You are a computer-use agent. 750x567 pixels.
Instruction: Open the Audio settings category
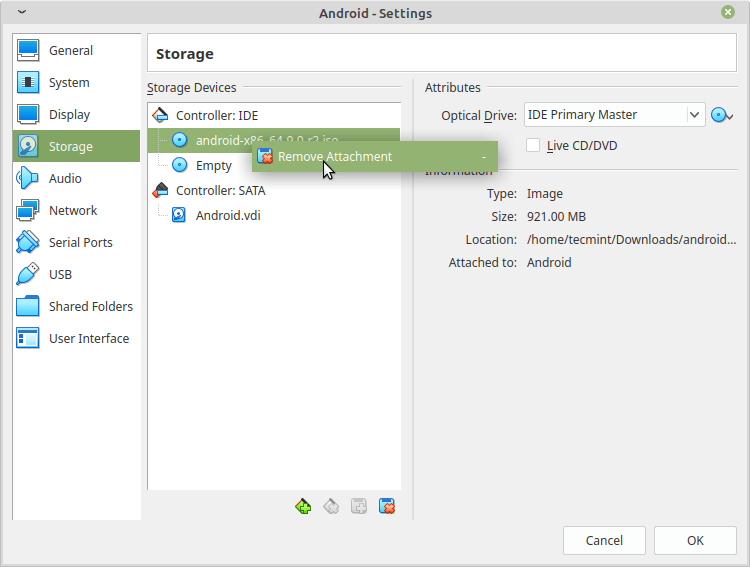pos(65,179)
